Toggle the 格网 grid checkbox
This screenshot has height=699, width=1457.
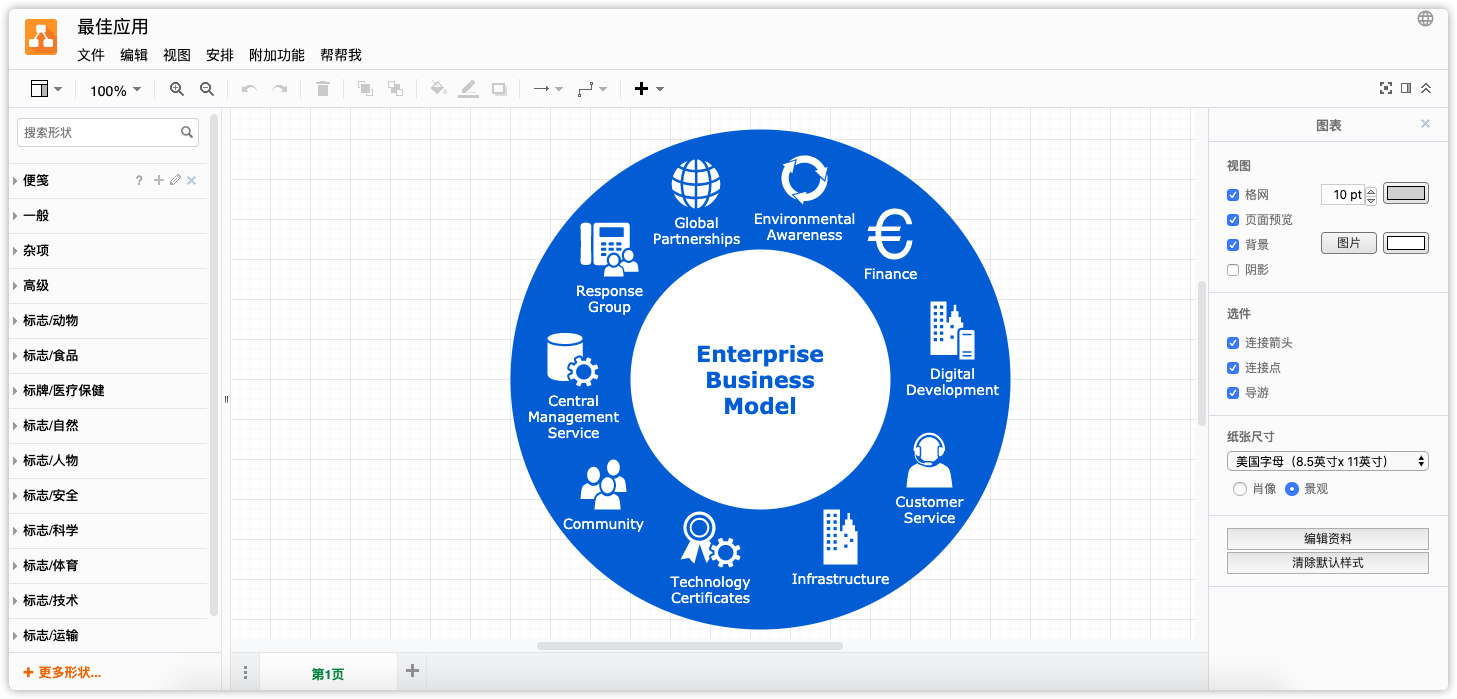(1233, 195)
